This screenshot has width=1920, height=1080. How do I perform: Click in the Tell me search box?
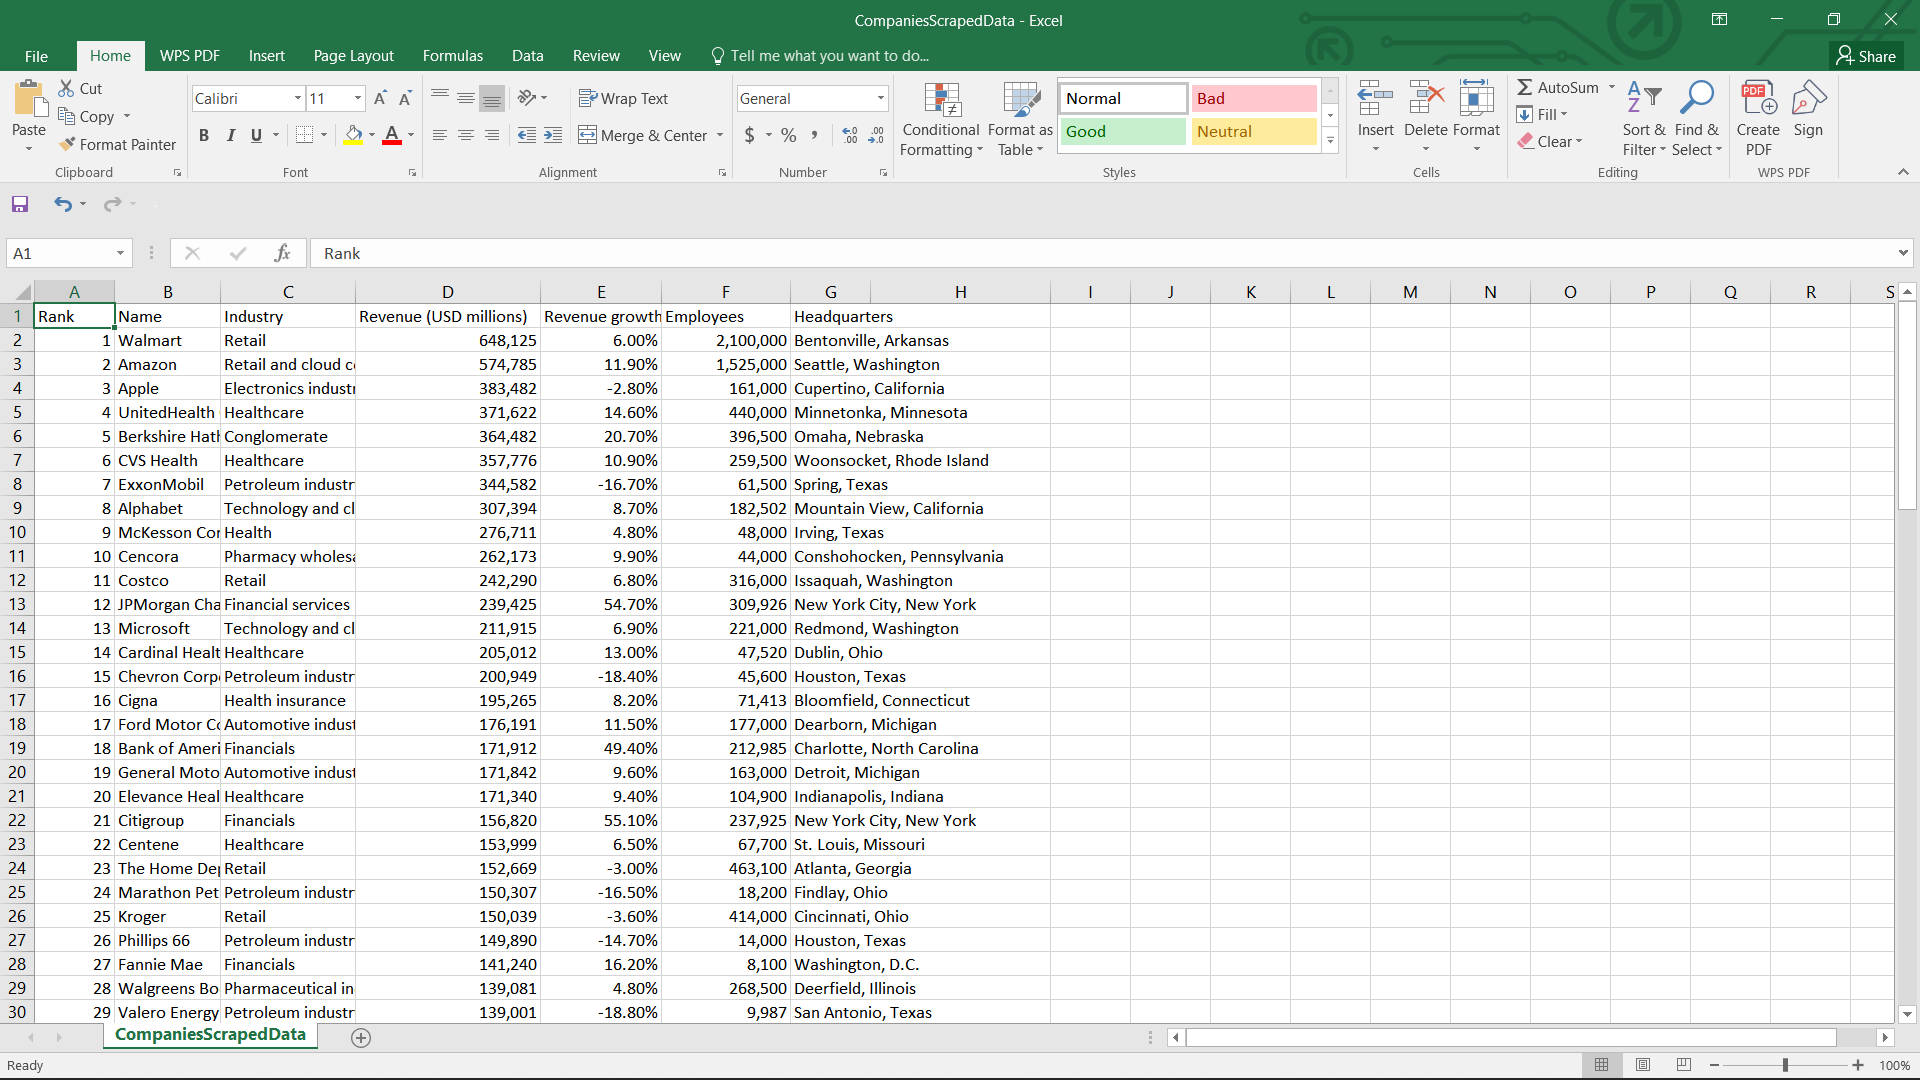click(830, 56)
